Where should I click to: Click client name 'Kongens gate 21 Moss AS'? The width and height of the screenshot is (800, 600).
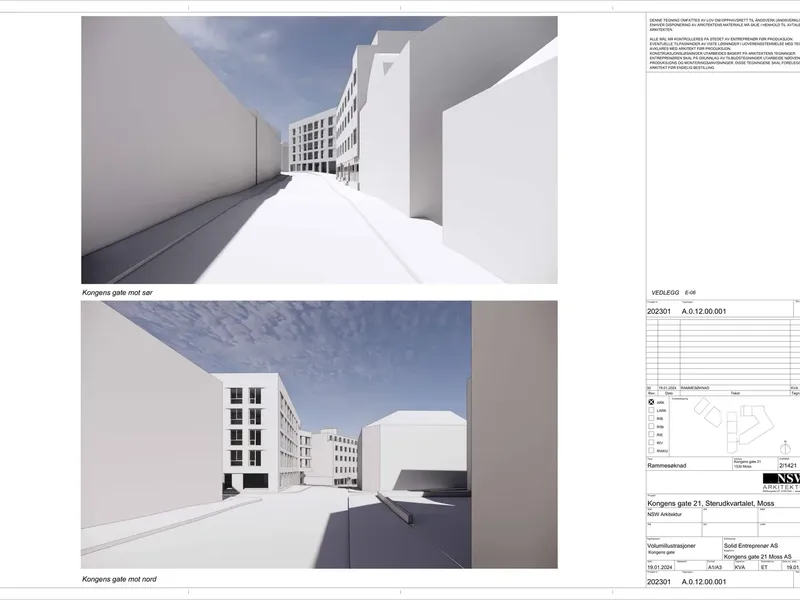coord(758,557)
